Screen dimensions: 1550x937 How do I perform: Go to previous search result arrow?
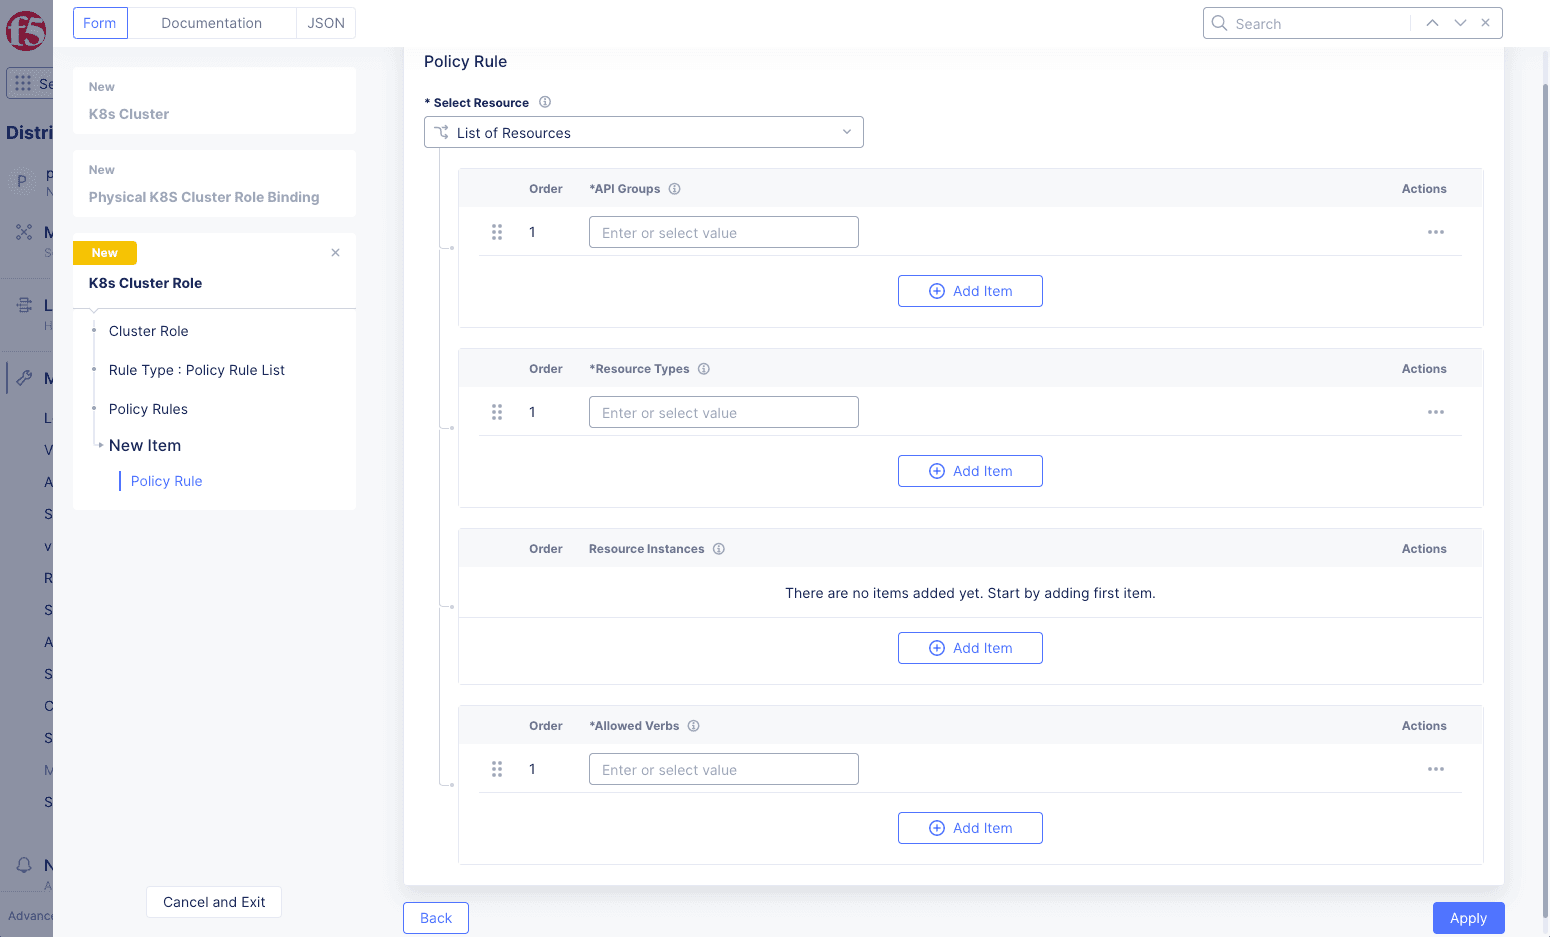point(1432,23)
